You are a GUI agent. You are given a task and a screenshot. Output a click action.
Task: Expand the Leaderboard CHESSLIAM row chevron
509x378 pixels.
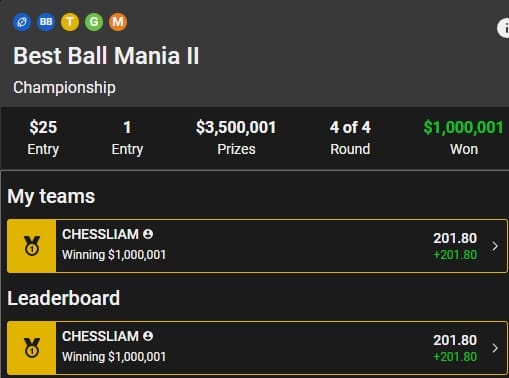click(x=495, y=348)
